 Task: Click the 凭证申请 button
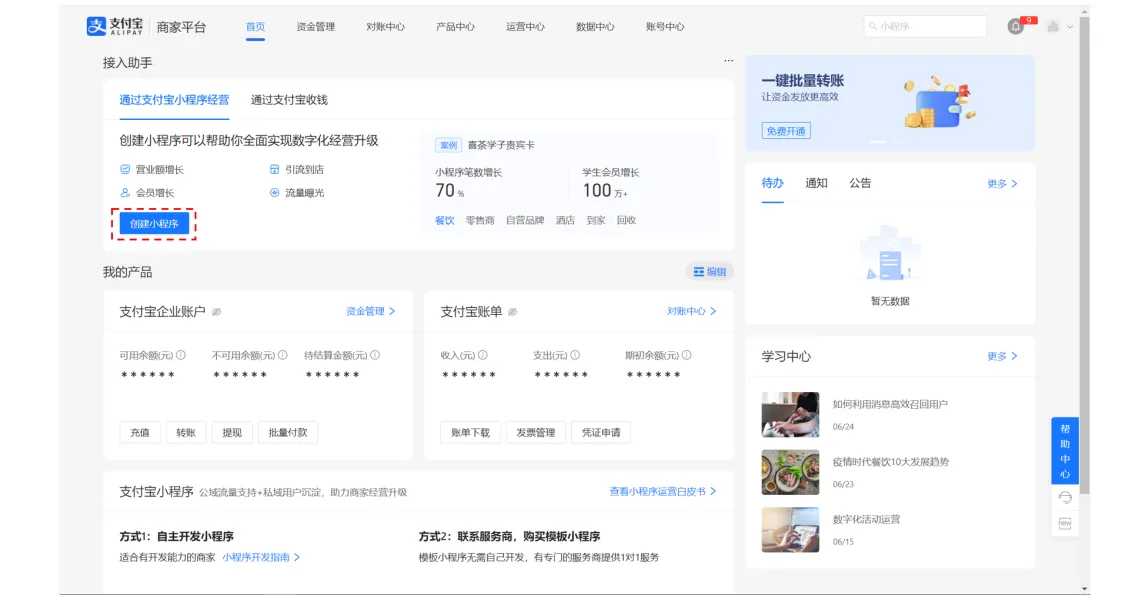pyautogui.click(x=601, y=433)
